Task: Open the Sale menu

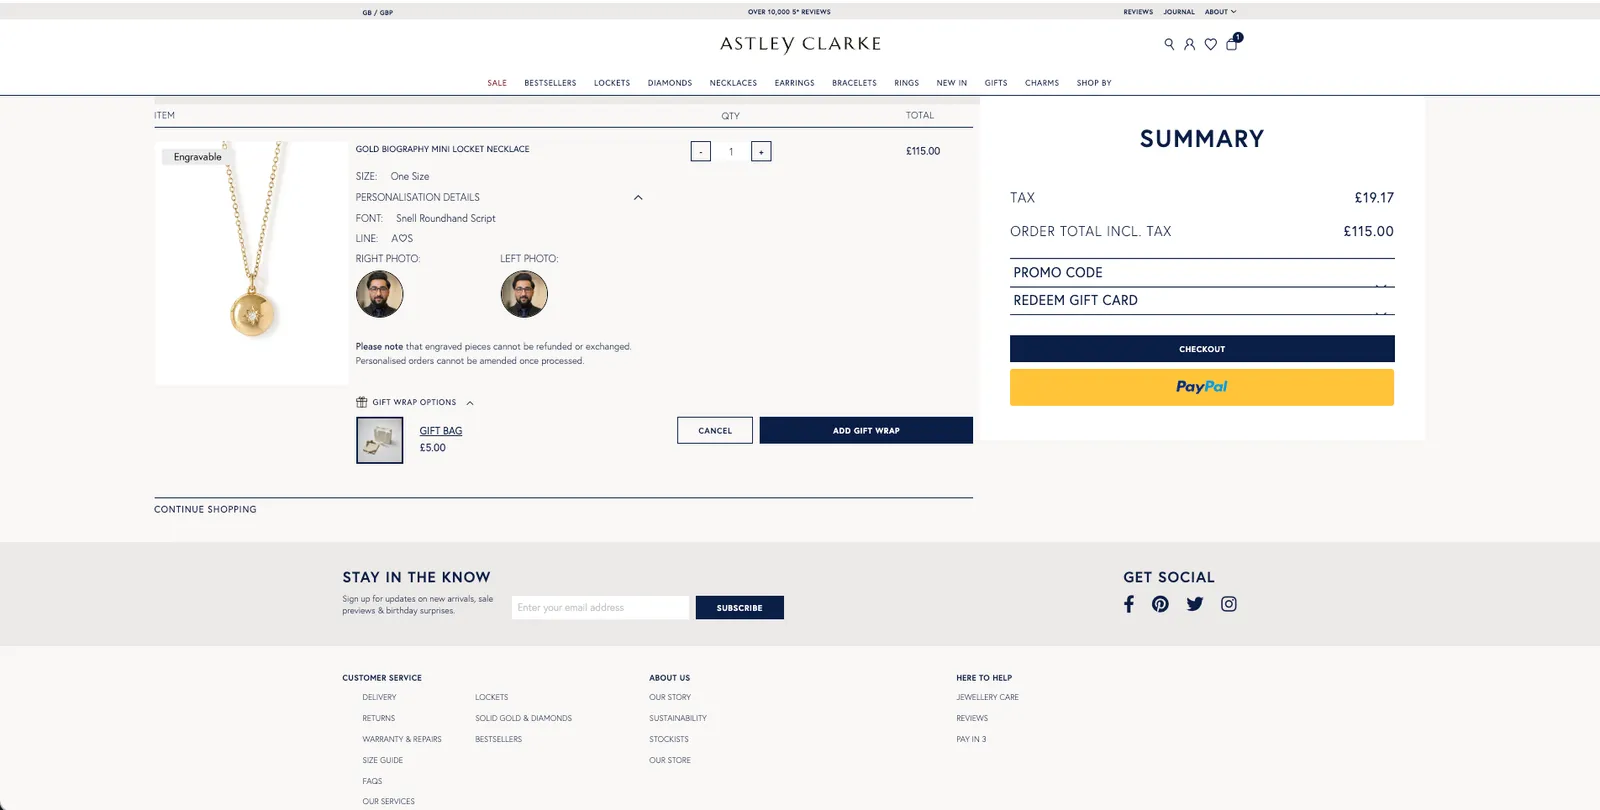Action: pyautogui.click(x=497, y=83)
